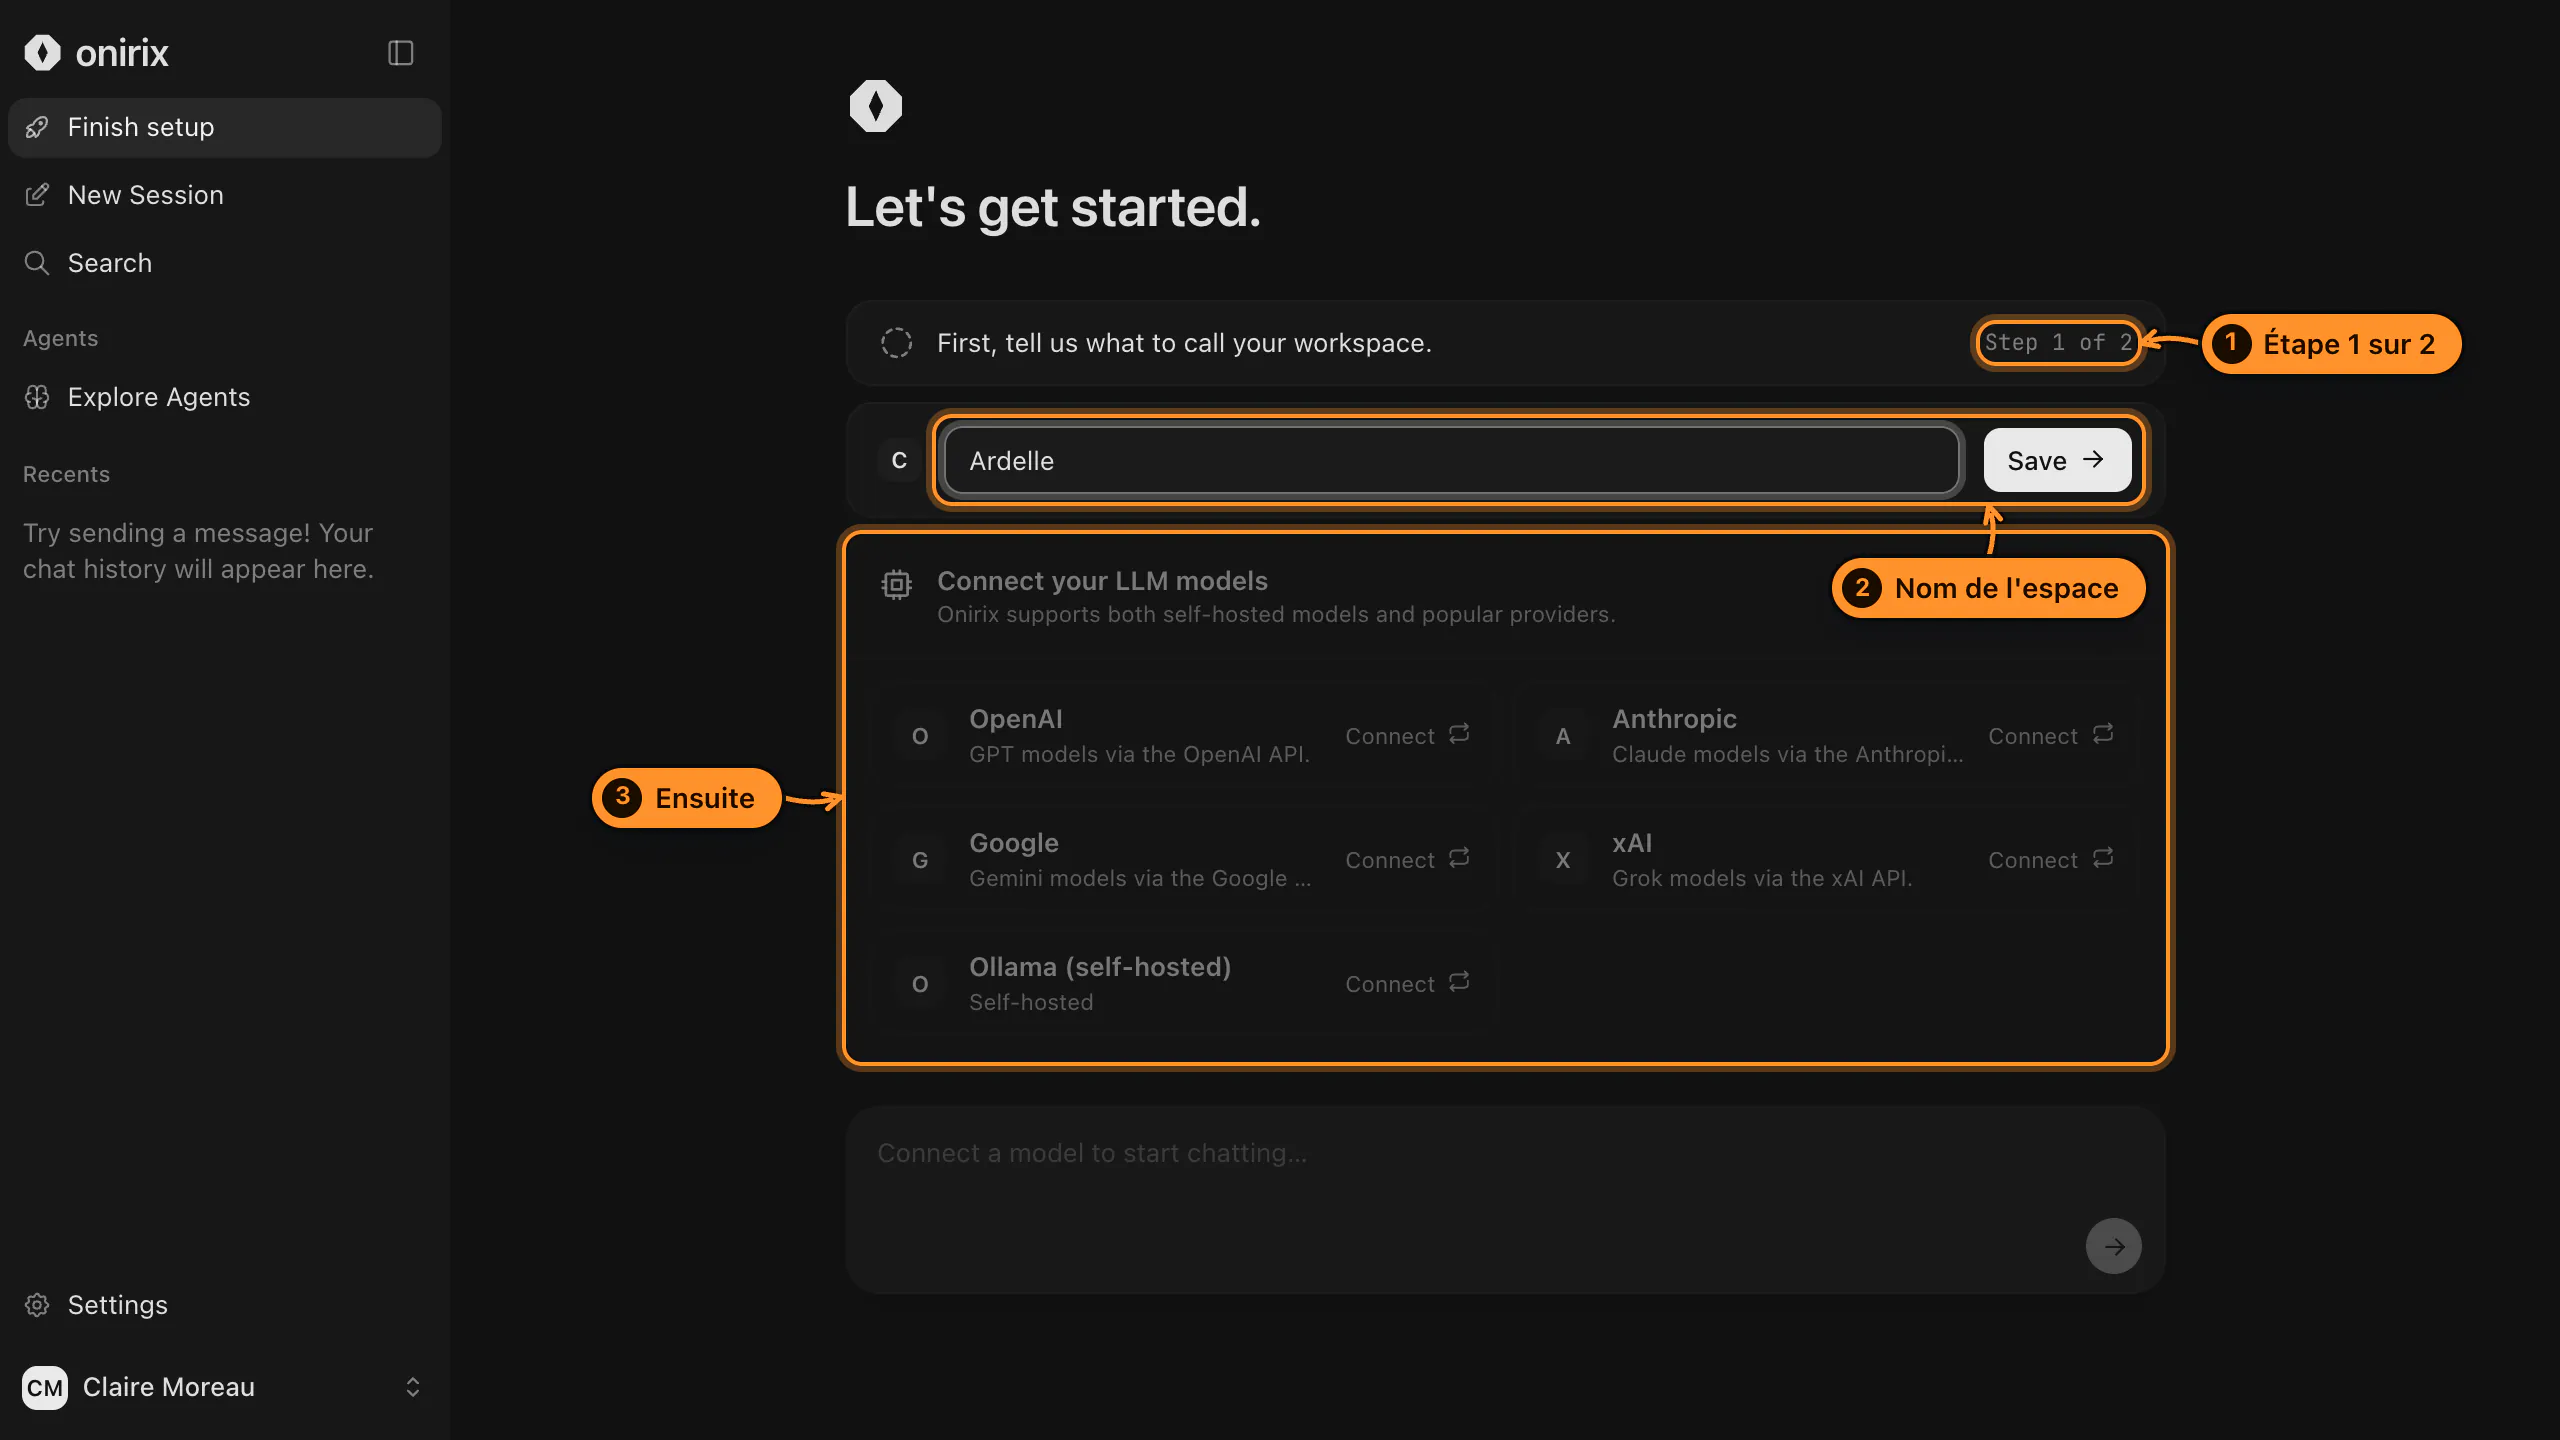This screenshot has width=2560, height=1440.
Task: Click the magnifier icon next to Search
Action: [37, 263]
